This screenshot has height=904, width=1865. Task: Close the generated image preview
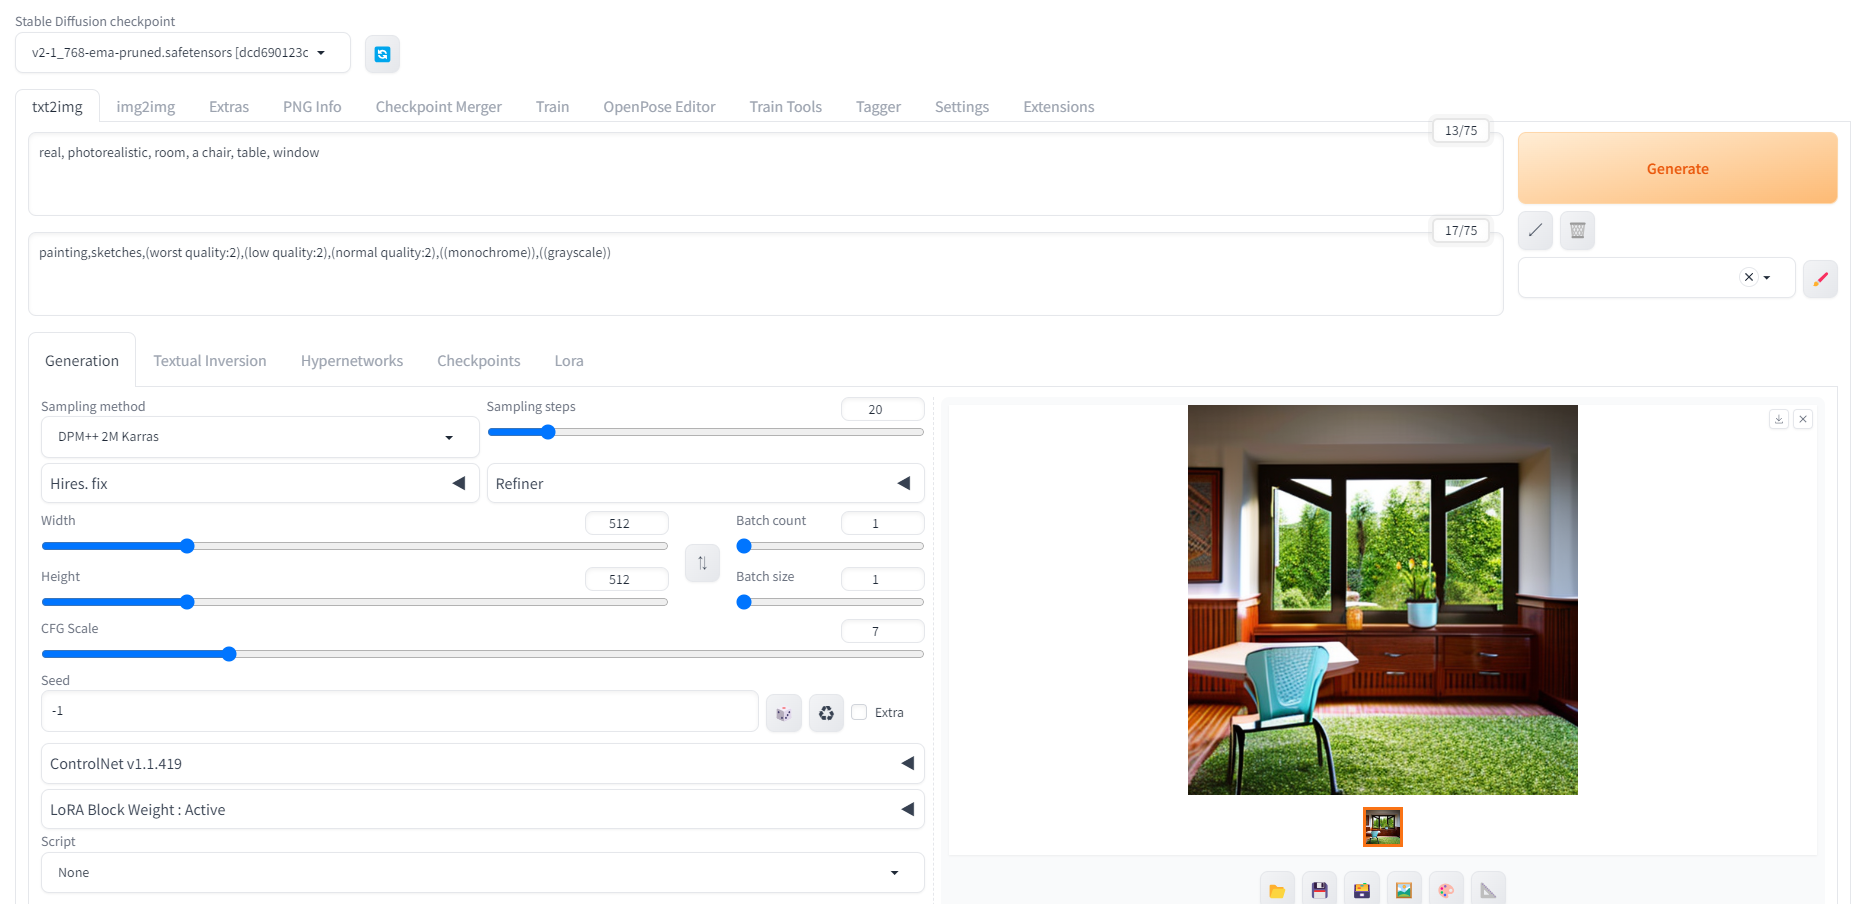click(x=1803, y=419)
